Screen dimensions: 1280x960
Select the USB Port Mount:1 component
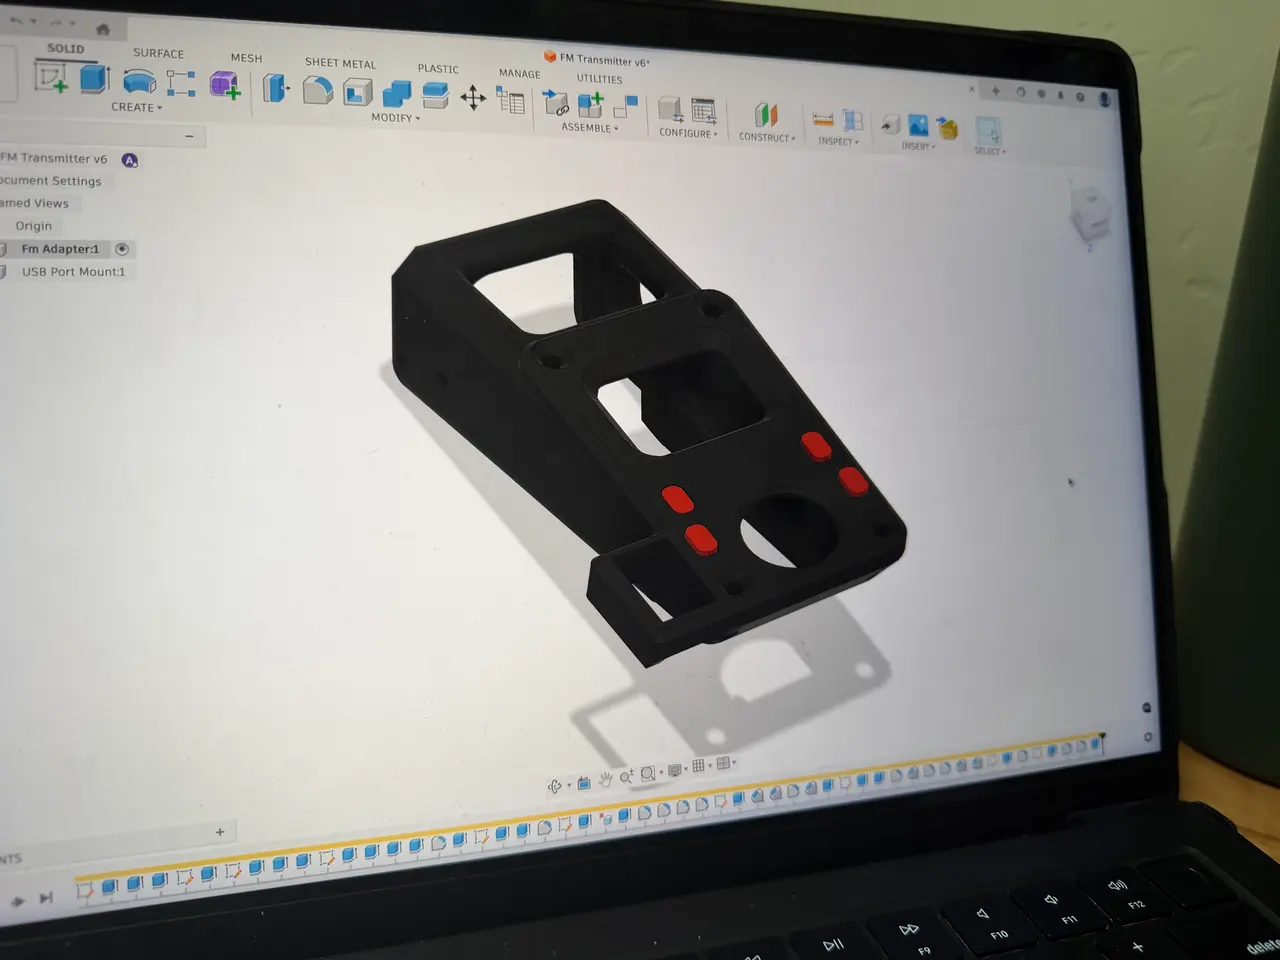click(x=73, y=272)
